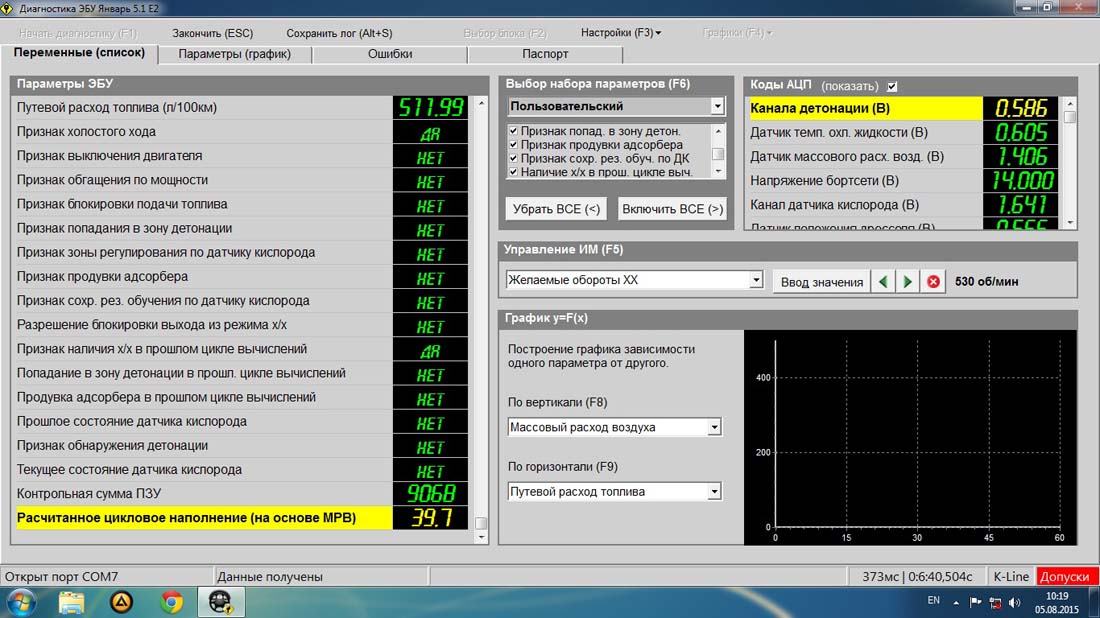Open Windows Explorer folder icon in taskbar

pyautogui.click(x=71, y=602)
